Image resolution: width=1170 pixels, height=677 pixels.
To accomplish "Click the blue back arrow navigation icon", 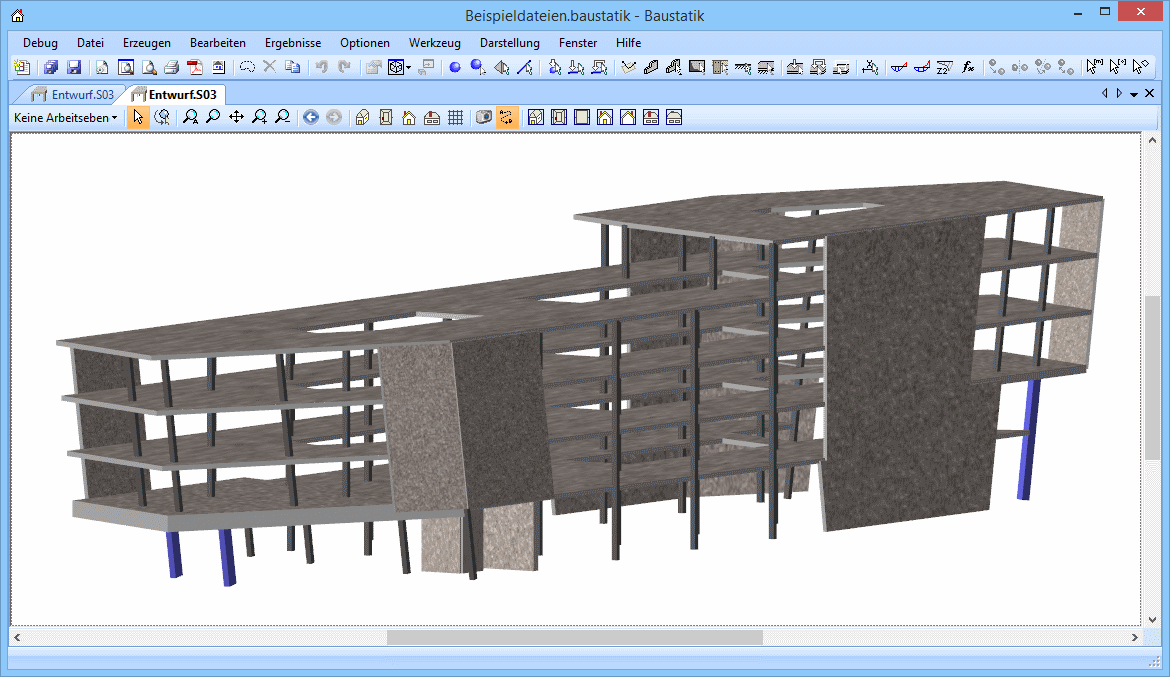I will click(x=311, y=117).
